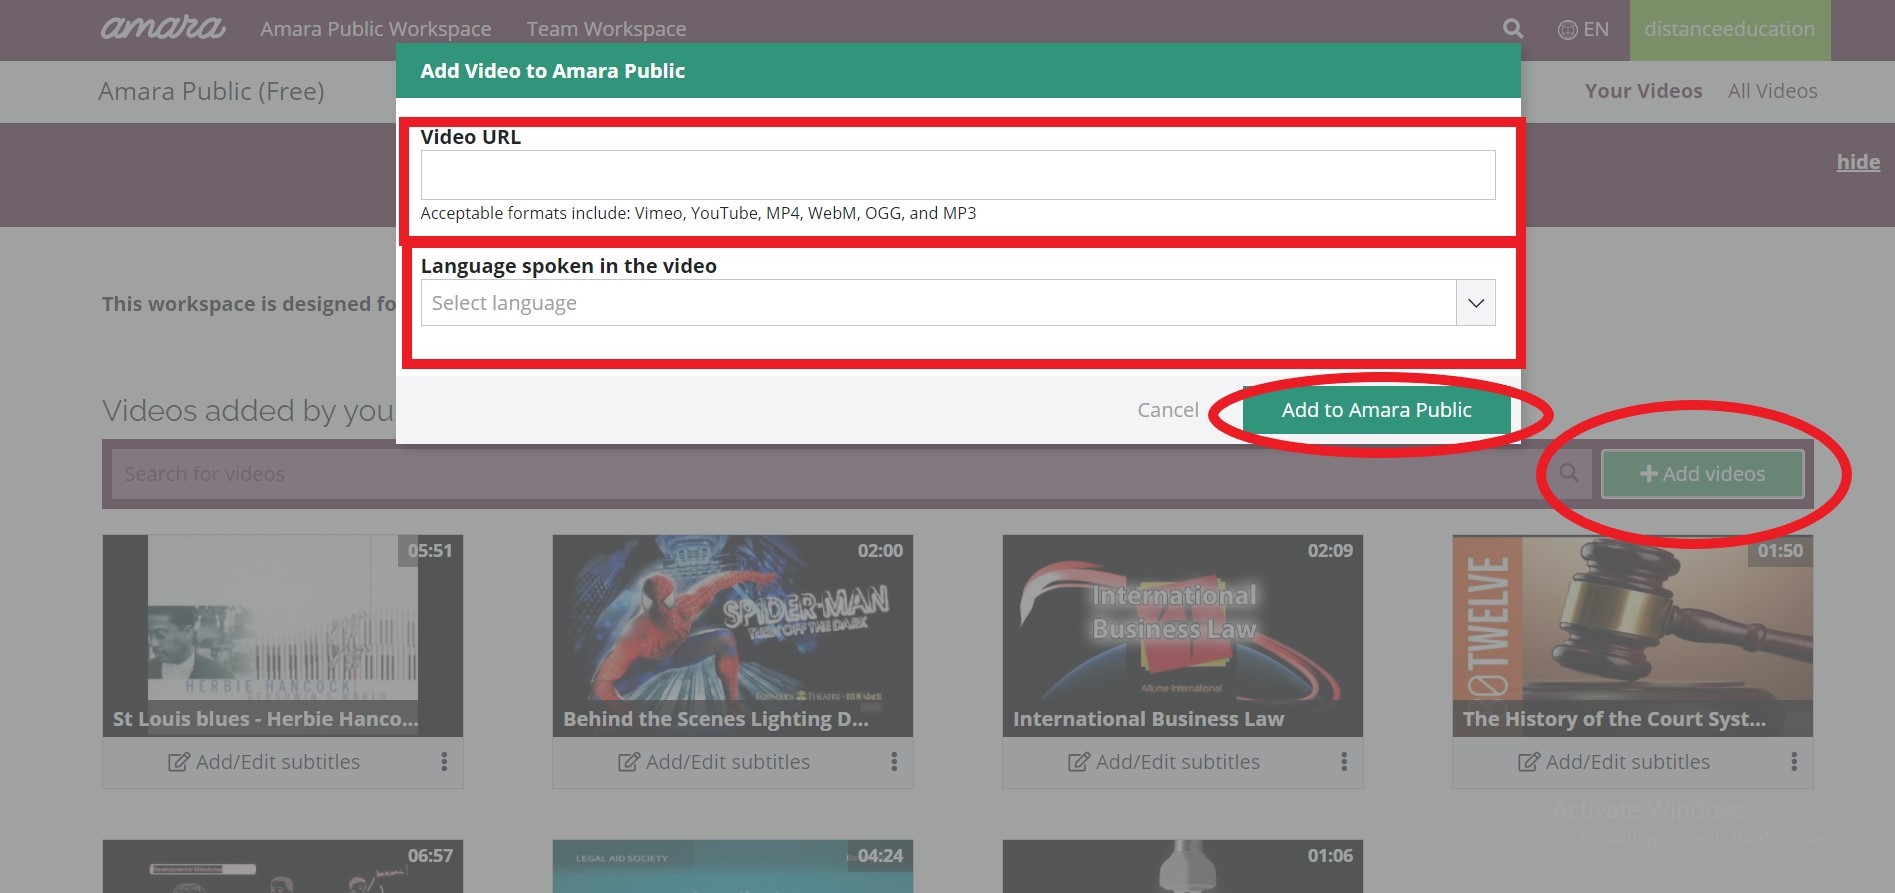This screenshot has height=893, width=1895.
Task: Click the hide link
Action: coord(1857,162)
